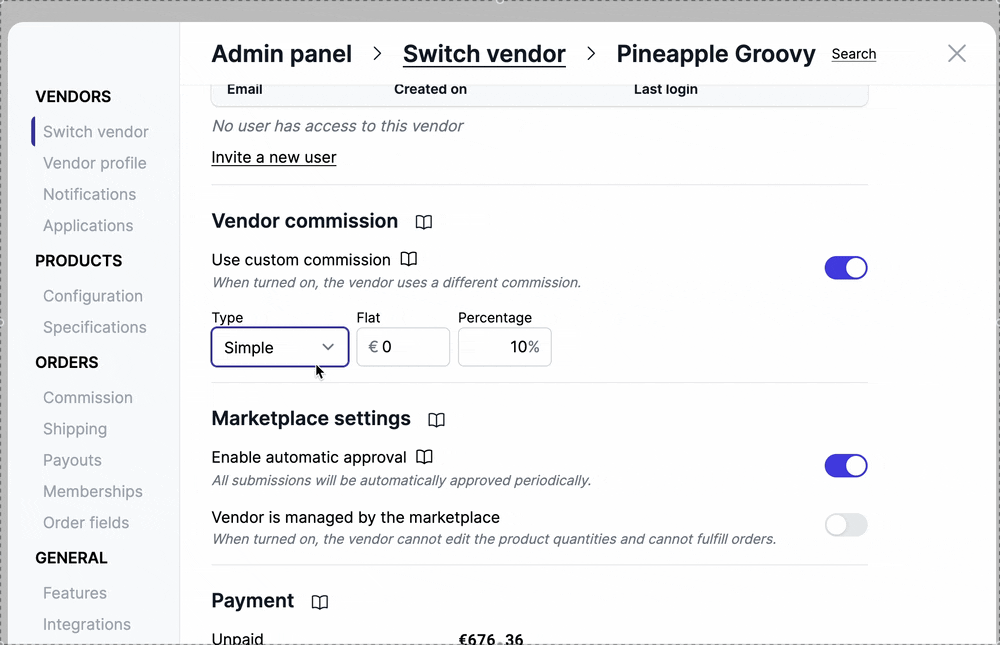The height and width of the screenshot is (645, 1000).
Task: Enable Vendor is managed by the marketplace
Action: (x=846, y=525)
